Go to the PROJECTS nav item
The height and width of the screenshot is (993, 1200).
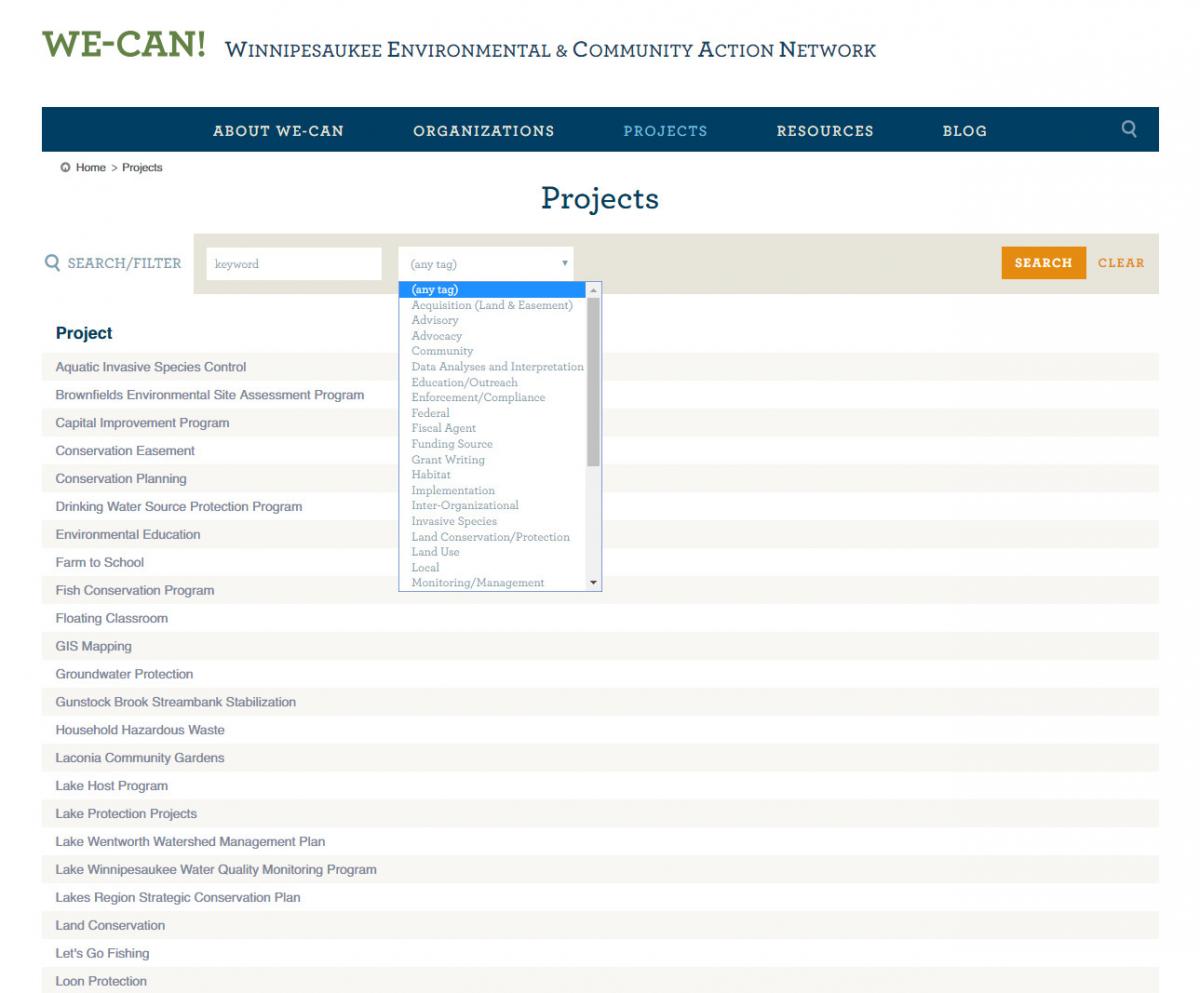(665, 131)
